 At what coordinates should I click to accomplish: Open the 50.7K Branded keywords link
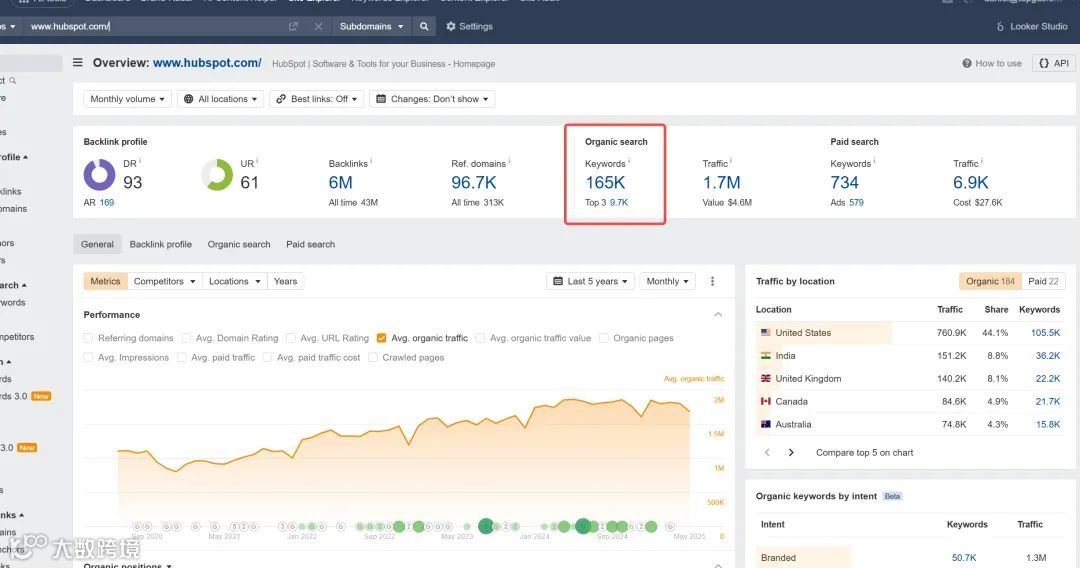(x=964, y=558)
